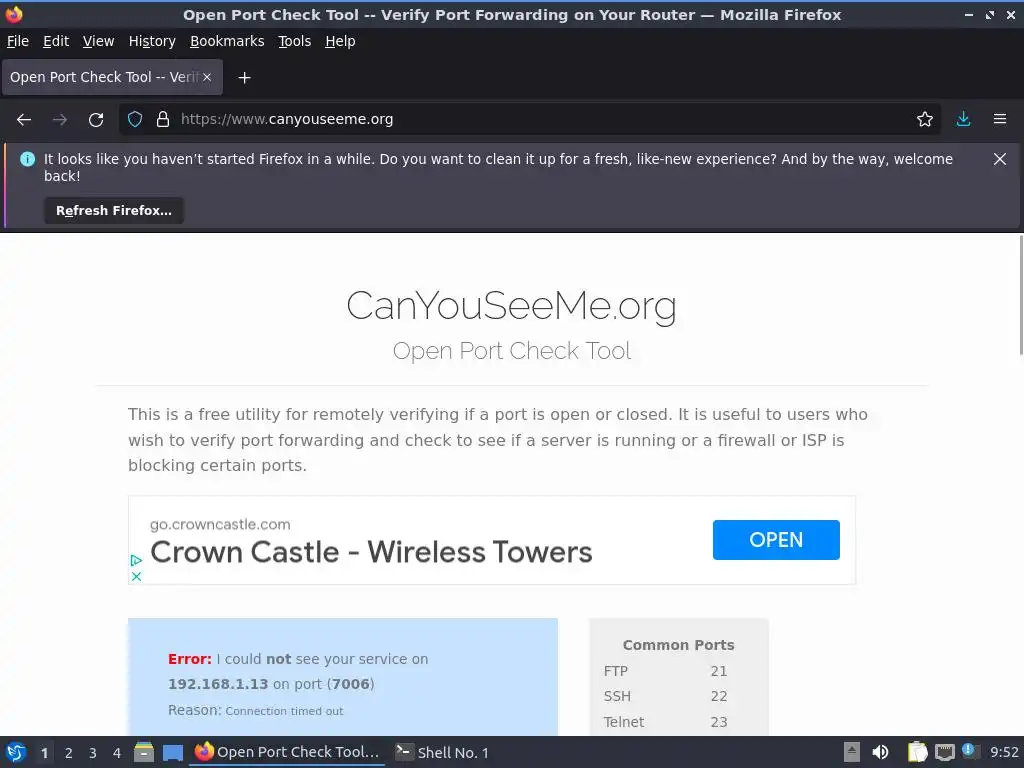Click the IP address 192.168.1.13
This screenshot has height=768, width=1024.
pos(218,684)
